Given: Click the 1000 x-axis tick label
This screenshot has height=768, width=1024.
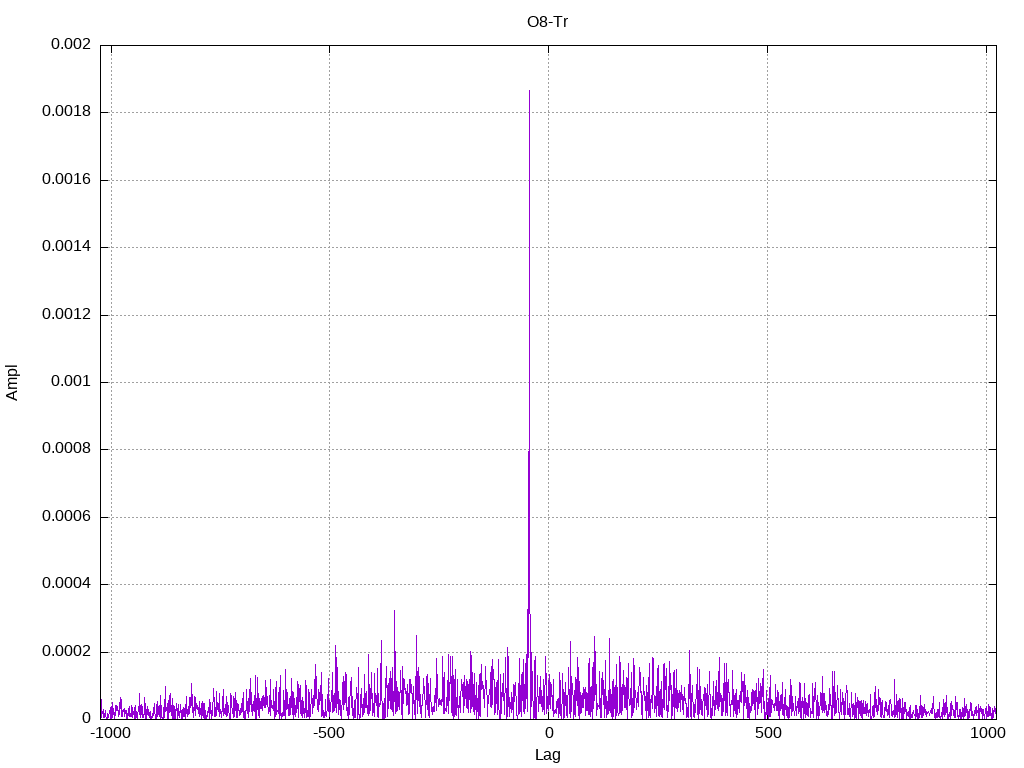Looking at the screenshot, I should click(987, 733).
